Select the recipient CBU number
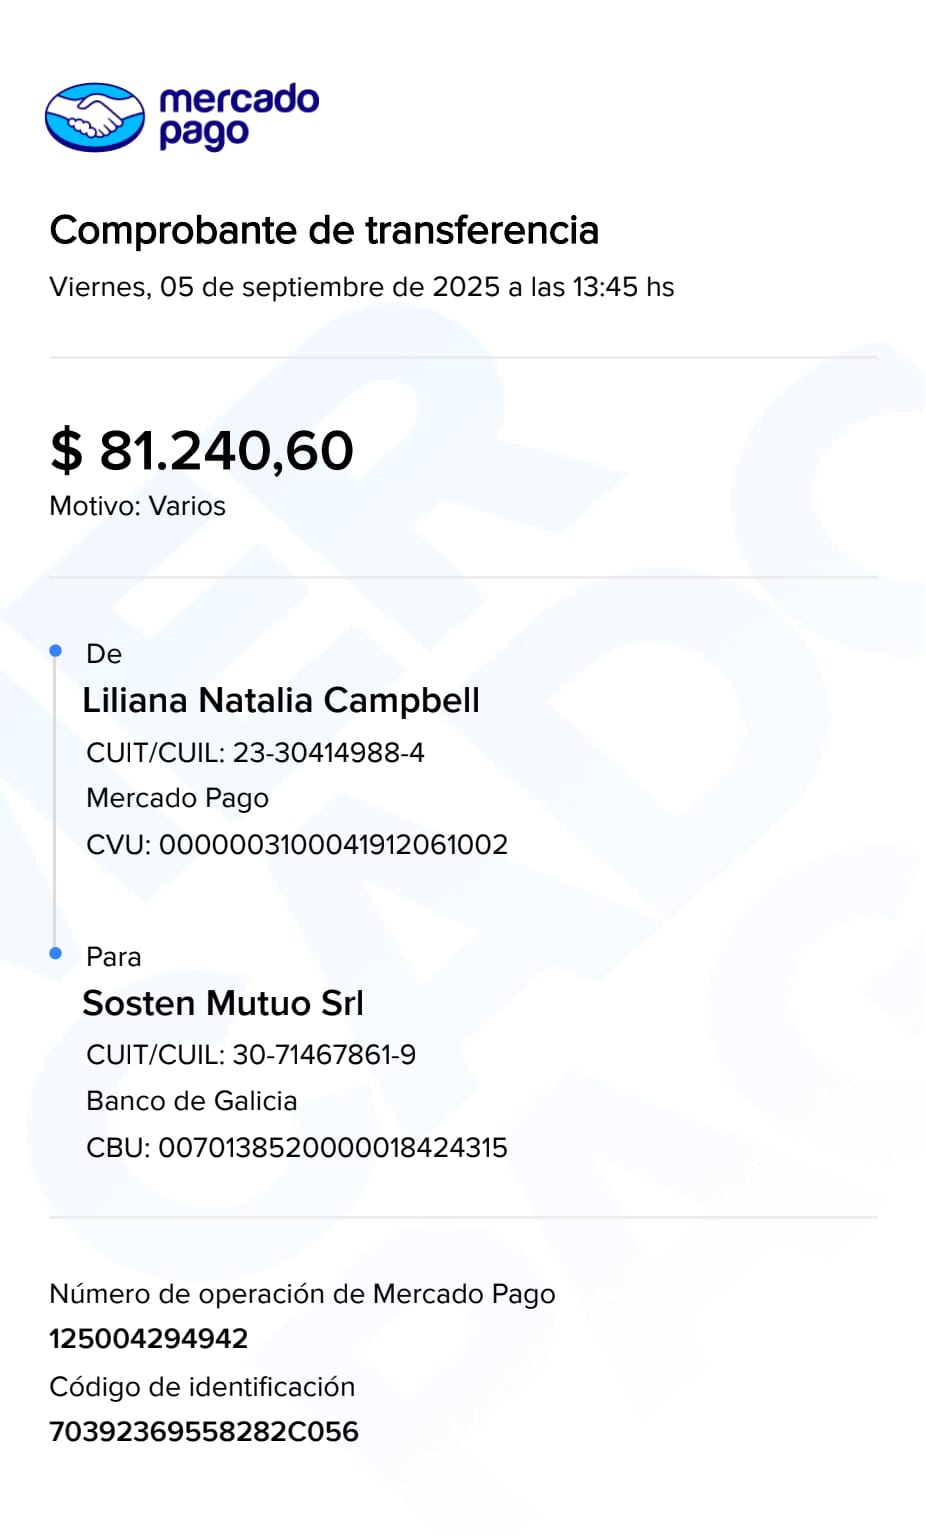926x1537 pixels. tap(333, 1147)
